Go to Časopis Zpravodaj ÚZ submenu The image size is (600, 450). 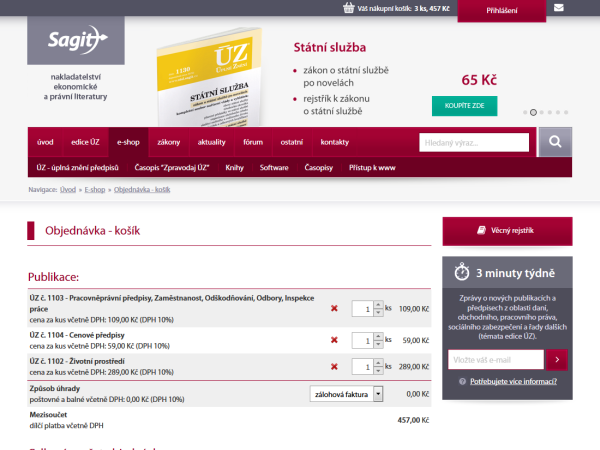point(172,168)
